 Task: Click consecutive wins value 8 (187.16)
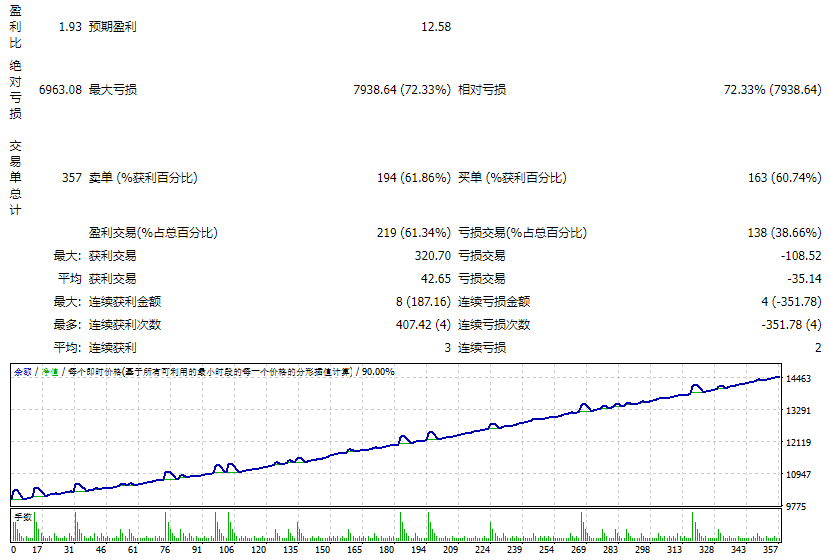click(423, 302)
